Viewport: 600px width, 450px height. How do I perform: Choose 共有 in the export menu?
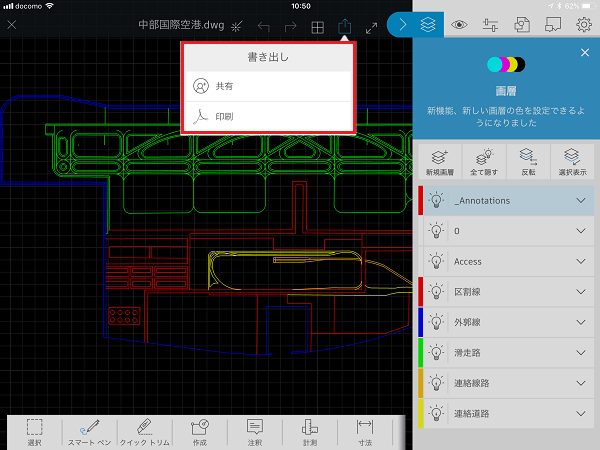pos(268,86)
